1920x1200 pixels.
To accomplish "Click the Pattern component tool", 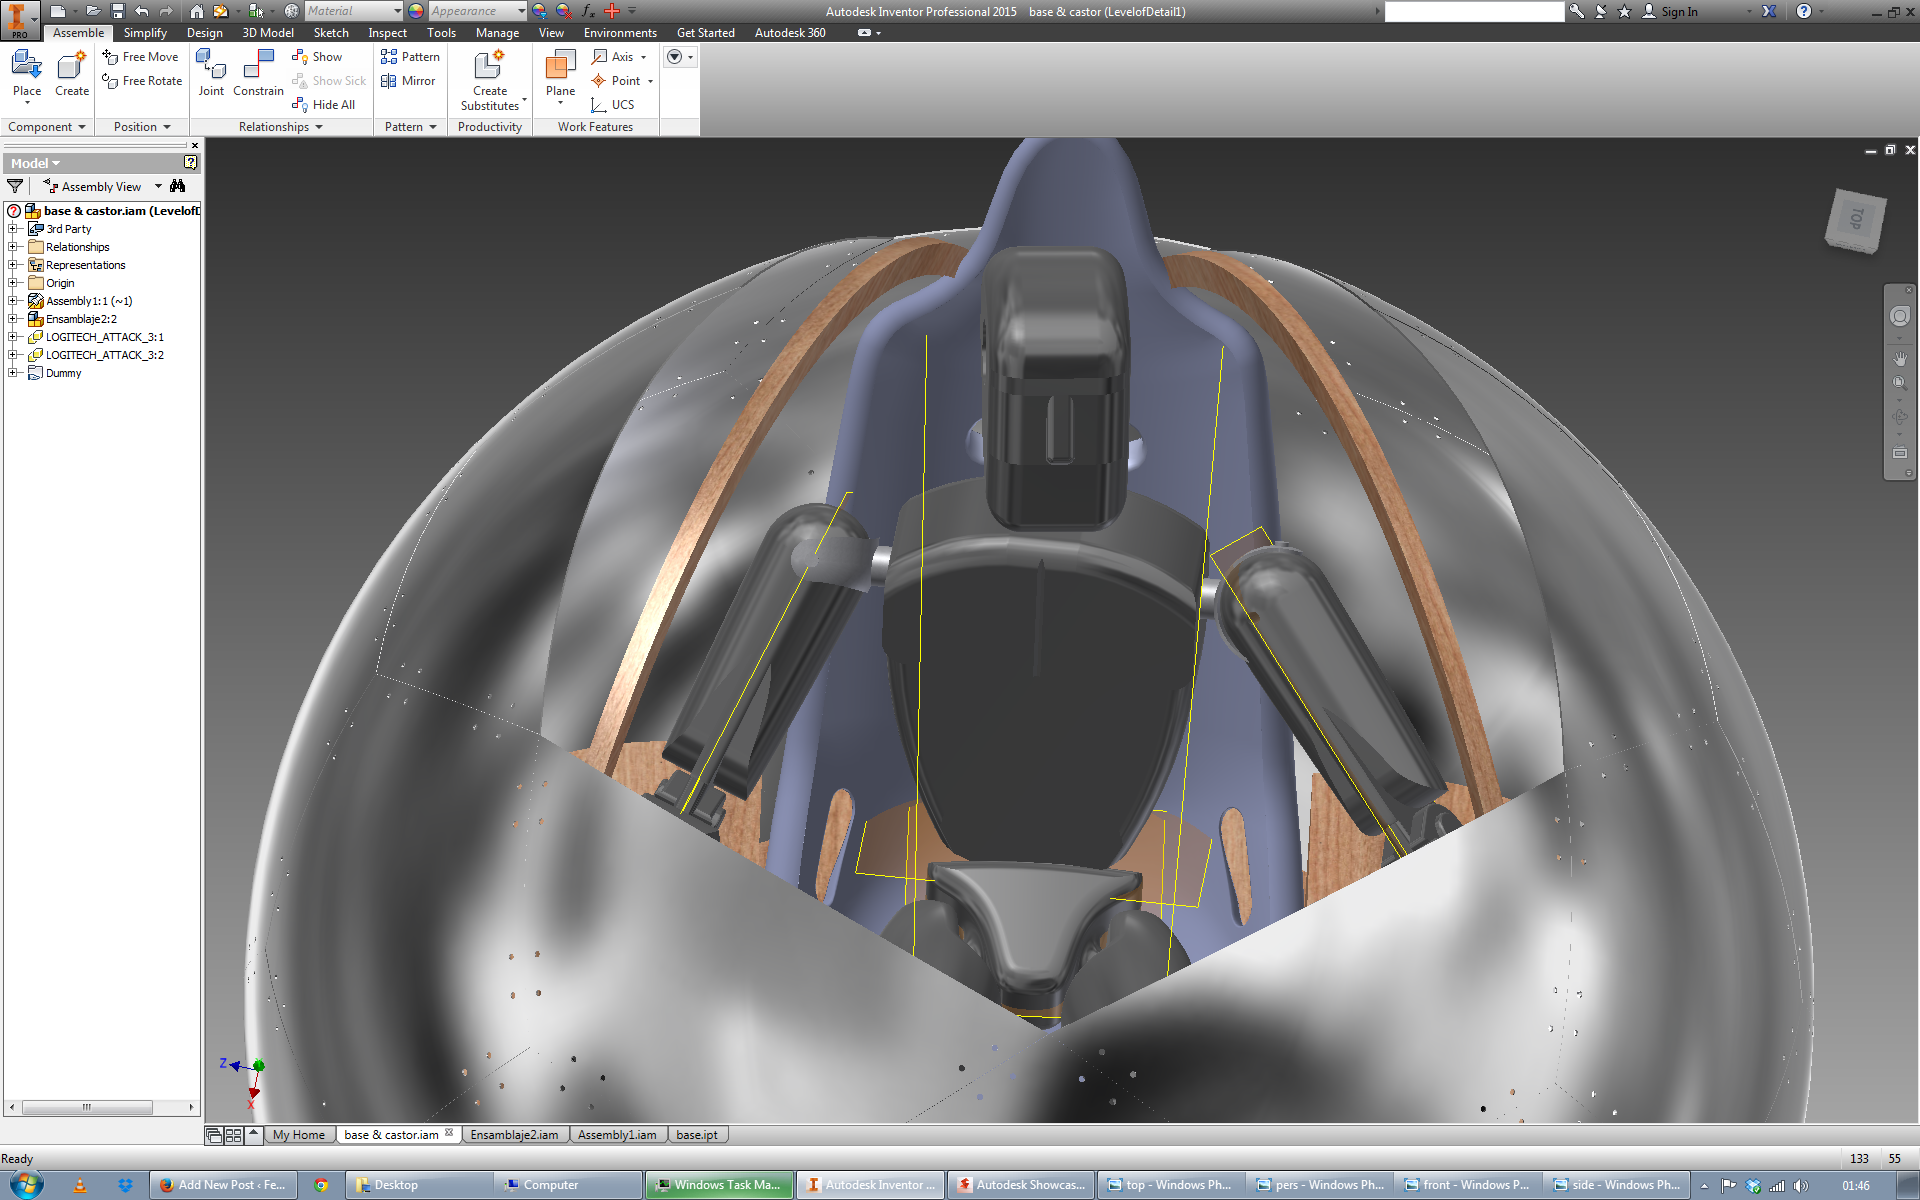I will pos(410,57).
